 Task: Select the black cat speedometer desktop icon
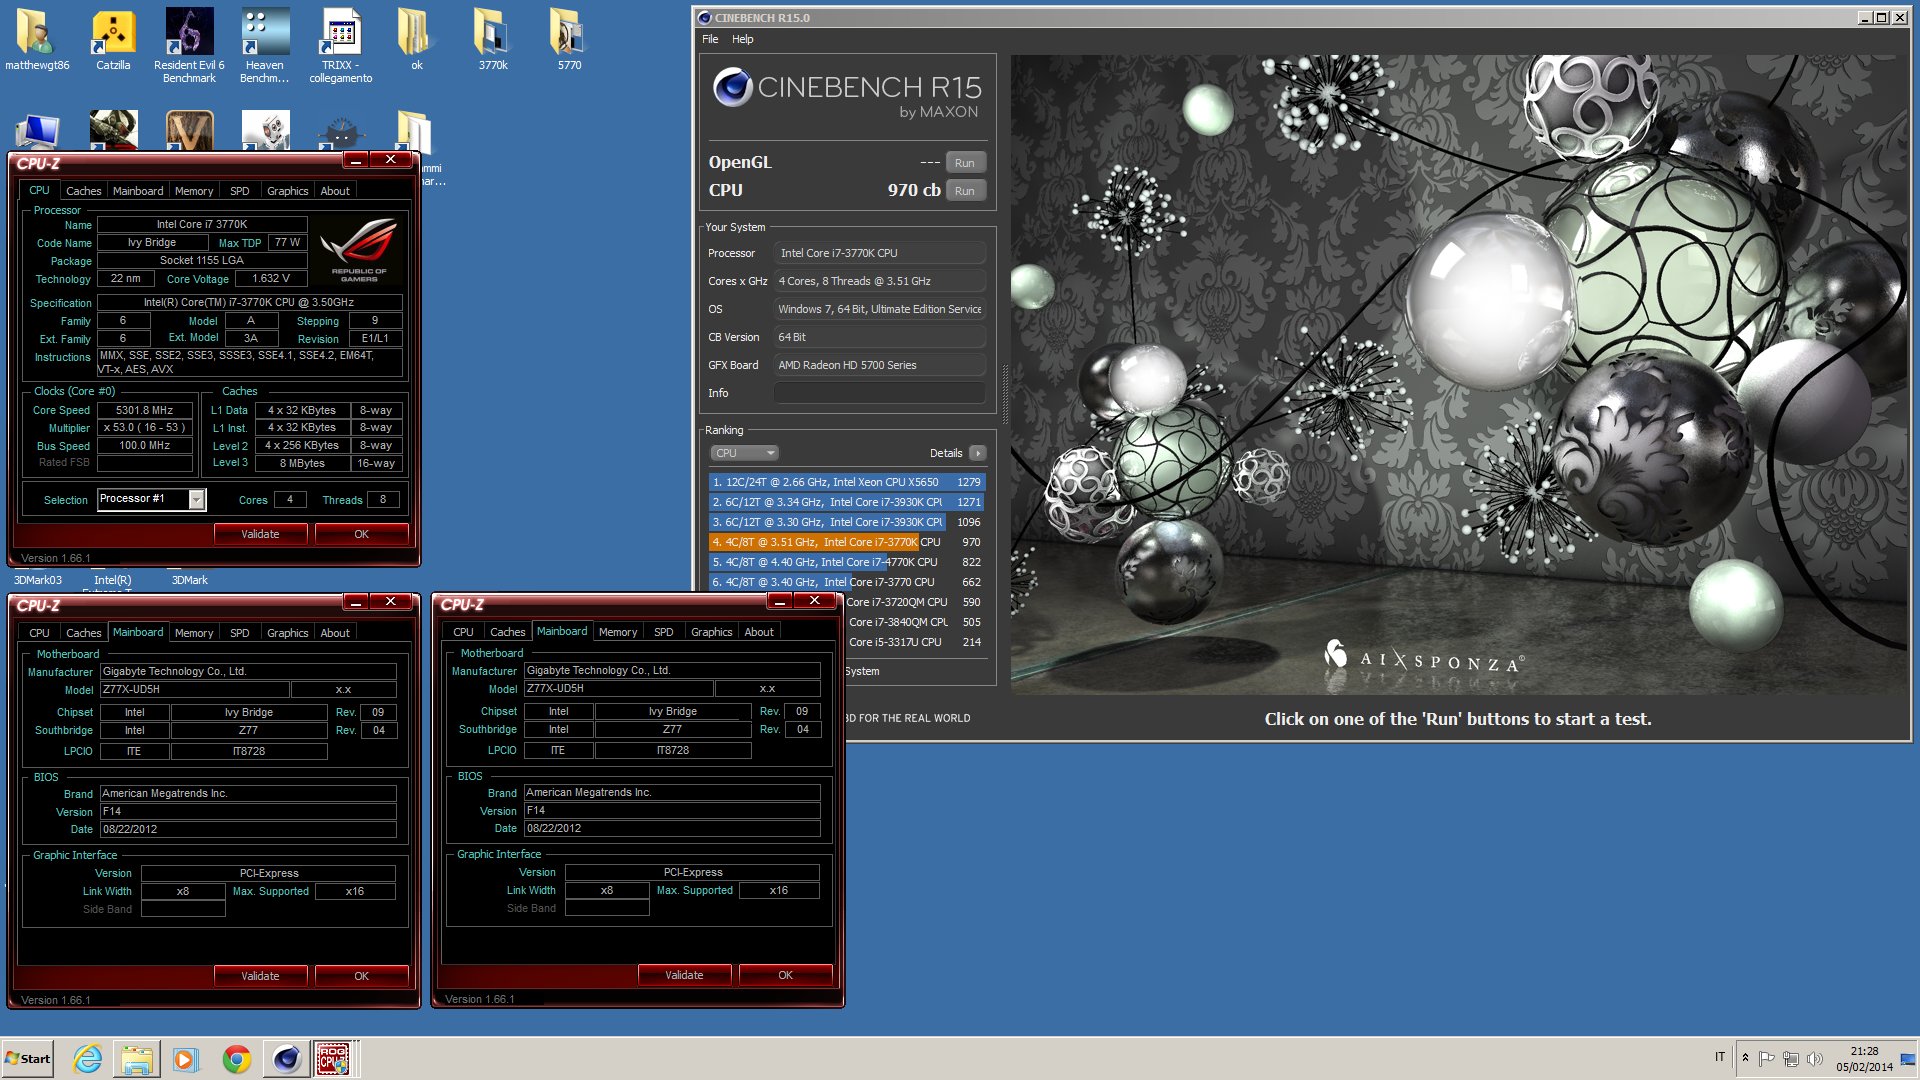click(x=341, y=133)
